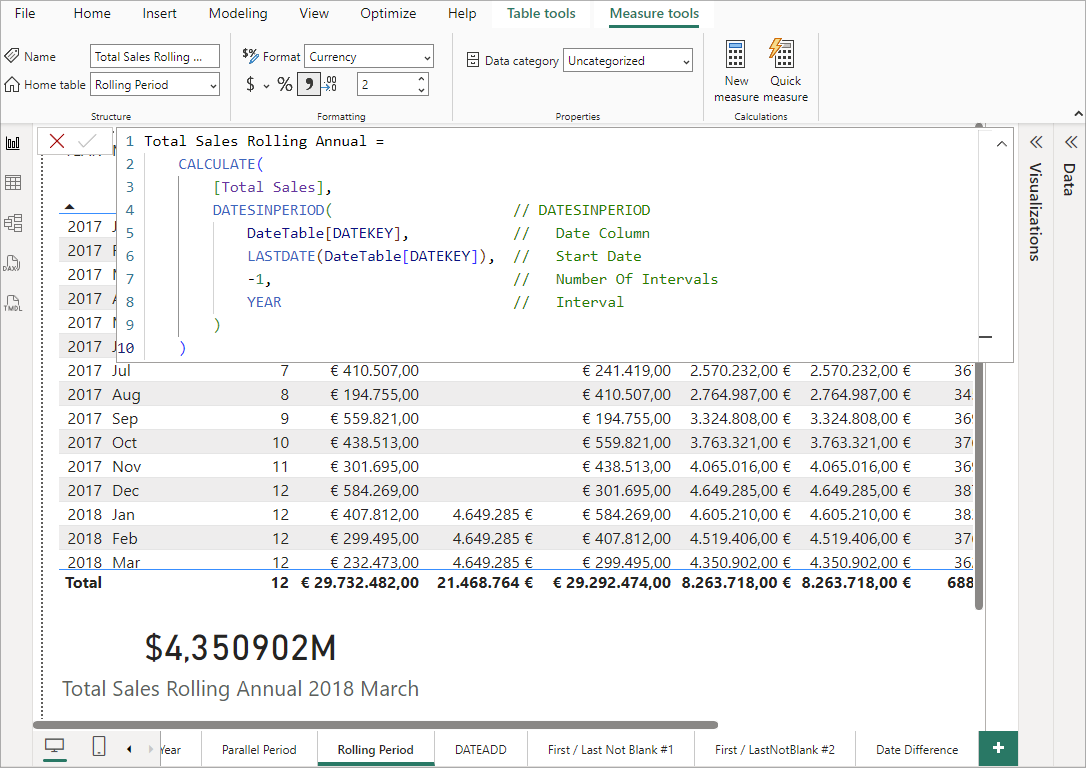1086x768 pixels.
Task: Click the YEAR interval keyword
Action: (x=264, y=302)
